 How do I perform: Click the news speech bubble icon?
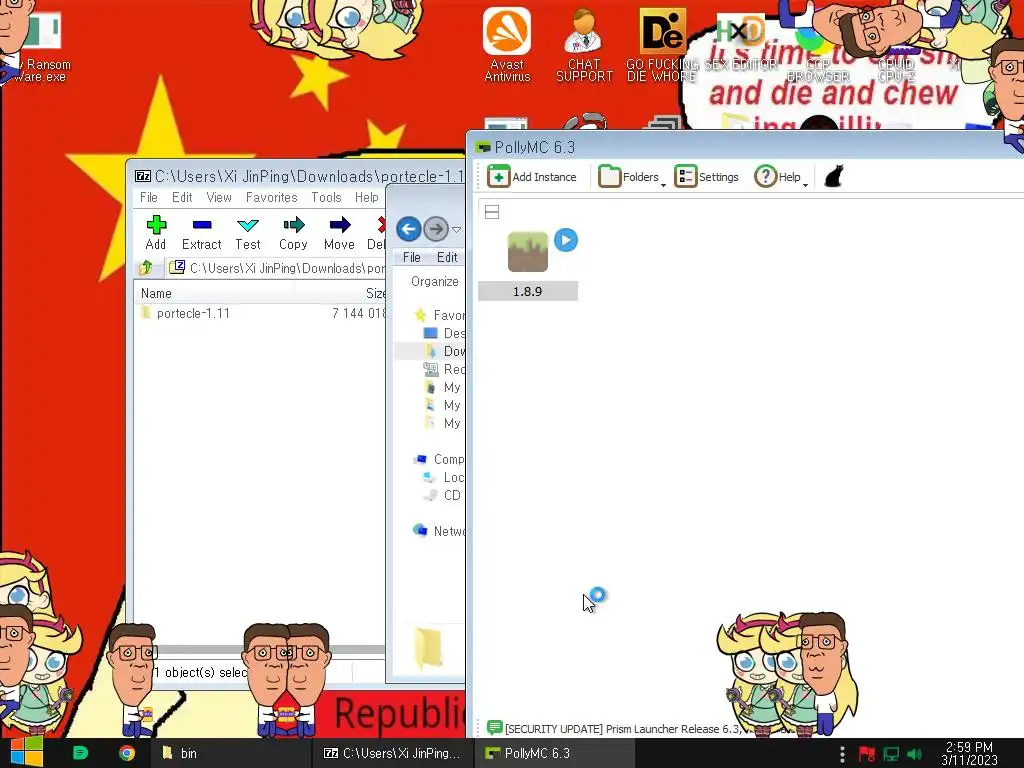[x=494, y=728]
